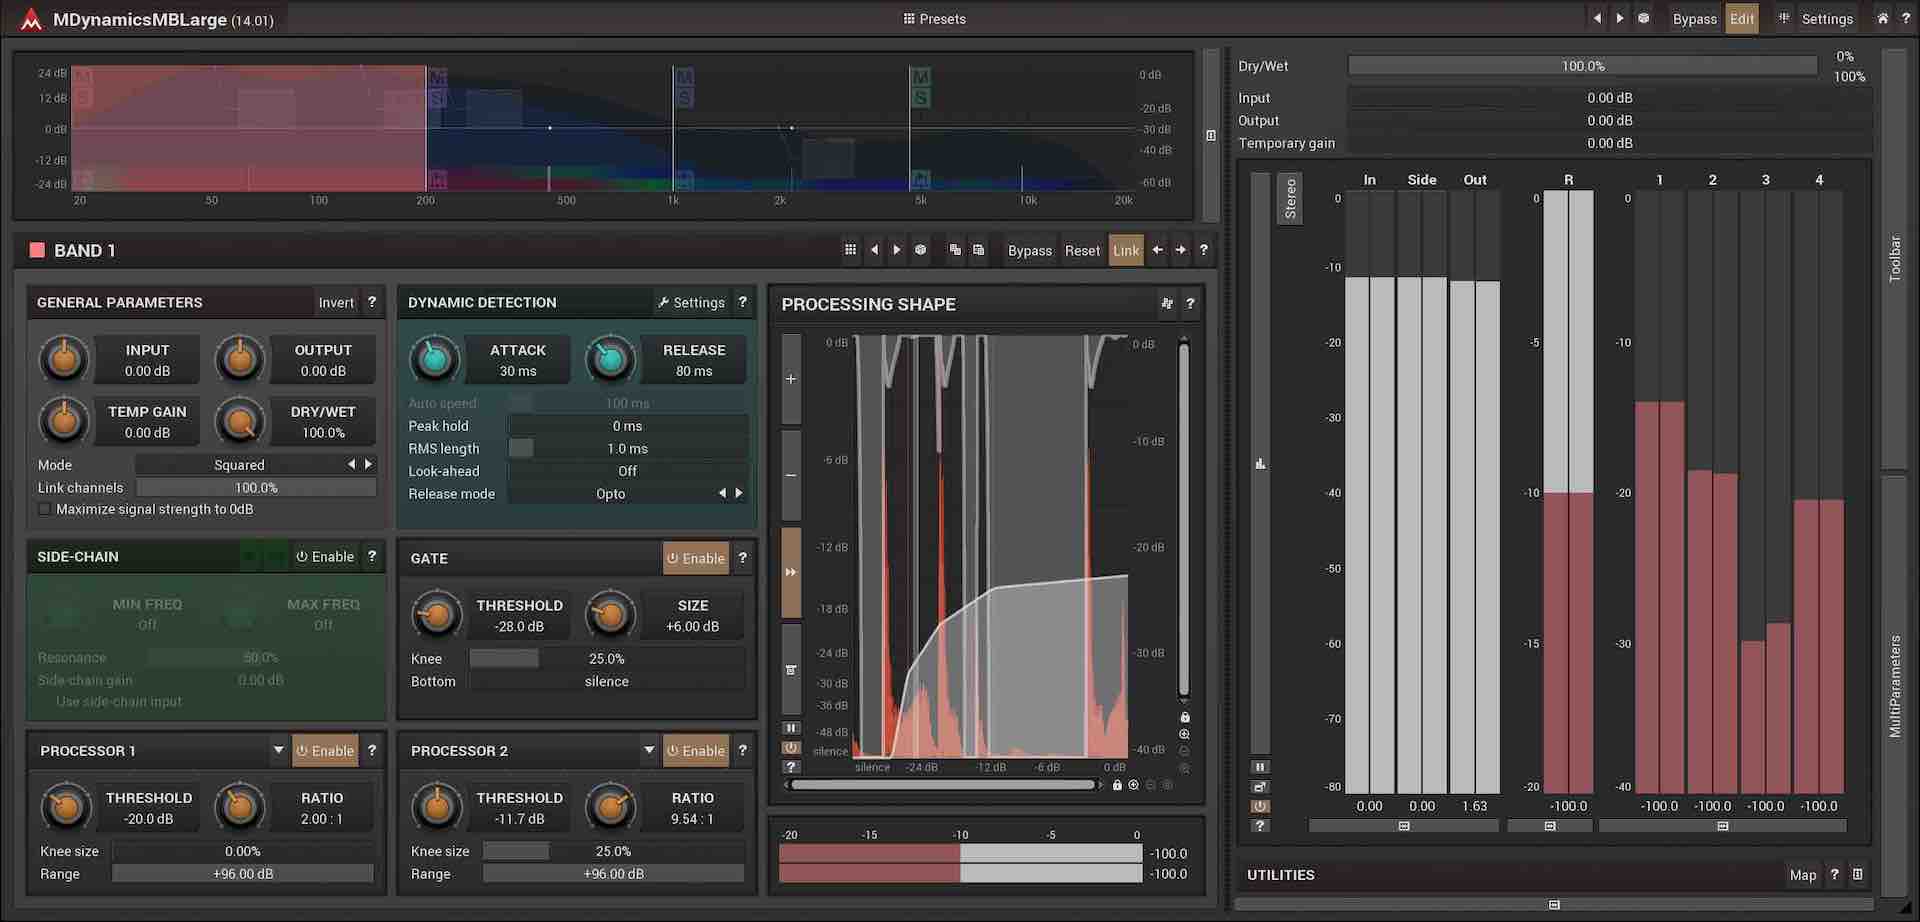This screenshot has width=1920, height=922.
Task: Randomize the processing shape
Action: coord(1166,304)
